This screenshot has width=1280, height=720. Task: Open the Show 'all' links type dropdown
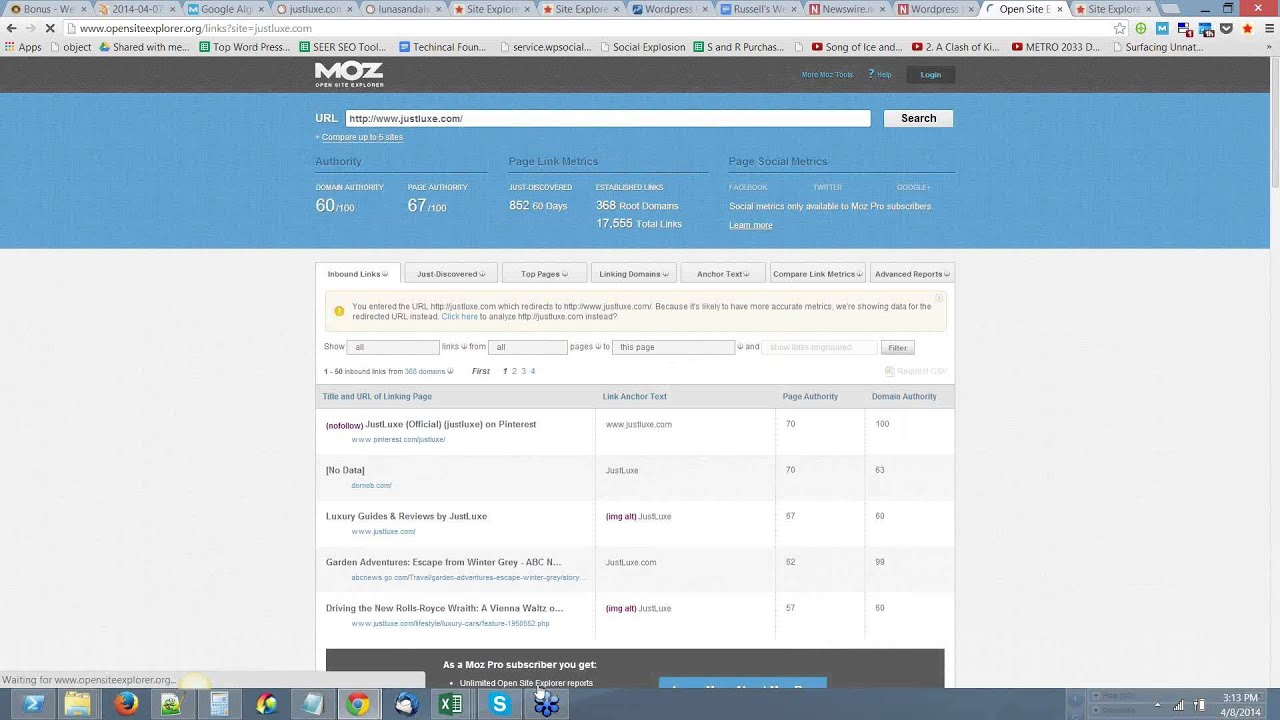pyautogui.click(x=393, y=347)
